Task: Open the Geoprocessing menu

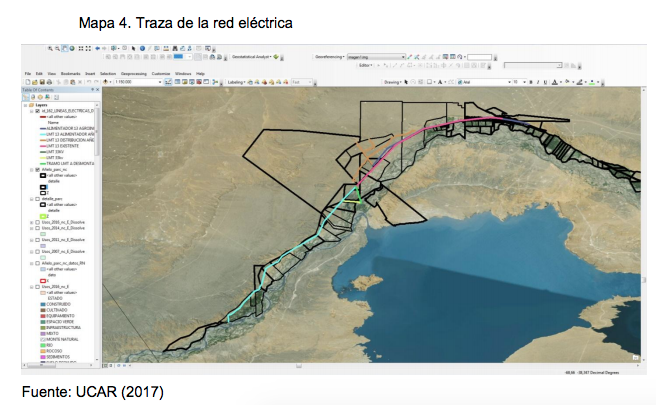Action: point(133,73)
